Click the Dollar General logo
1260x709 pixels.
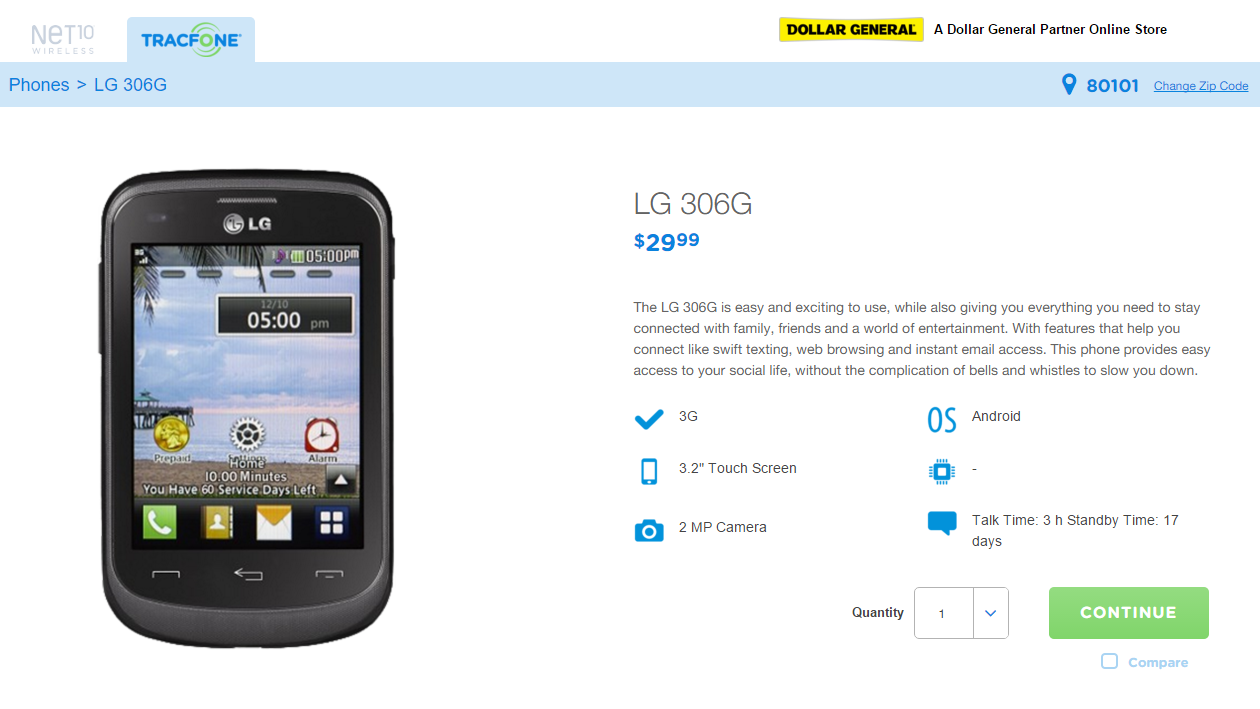[x=851, y=30]
